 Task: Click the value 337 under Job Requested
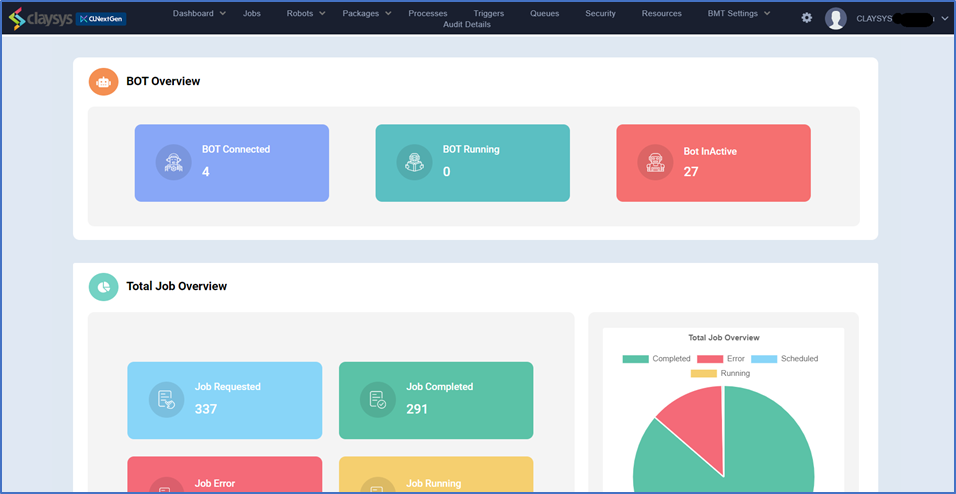point(206,409)
